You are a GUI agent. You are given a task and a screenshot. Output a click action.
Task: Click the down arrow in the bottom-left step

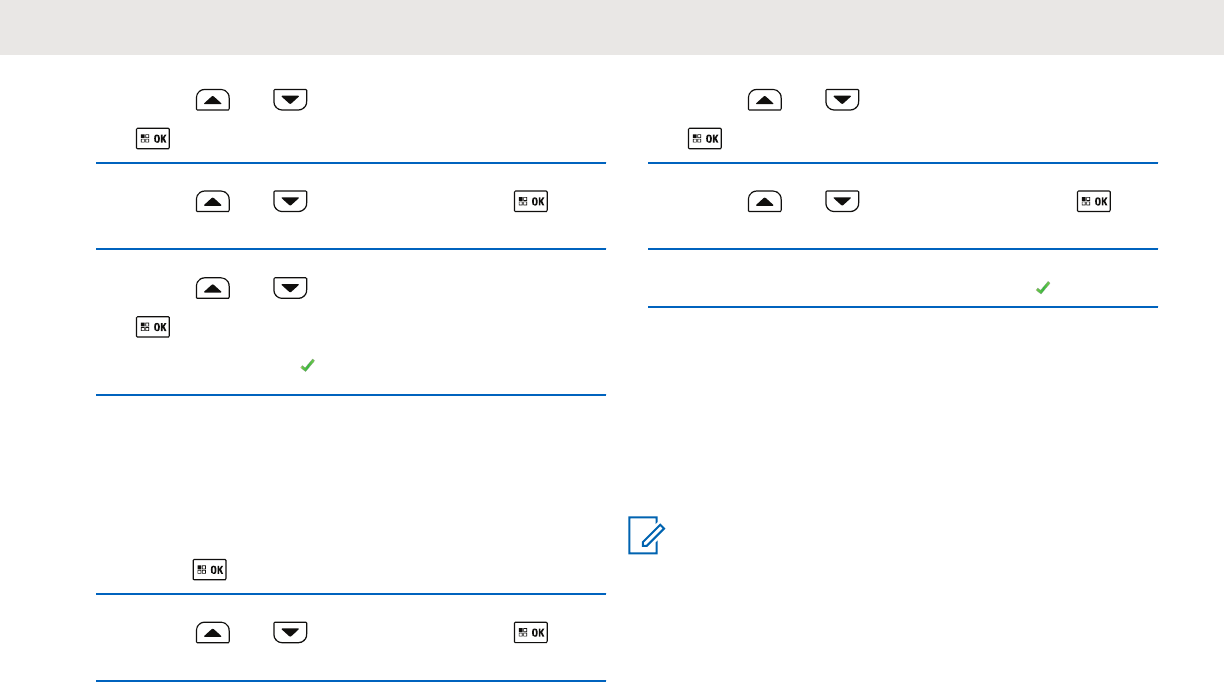290,632
